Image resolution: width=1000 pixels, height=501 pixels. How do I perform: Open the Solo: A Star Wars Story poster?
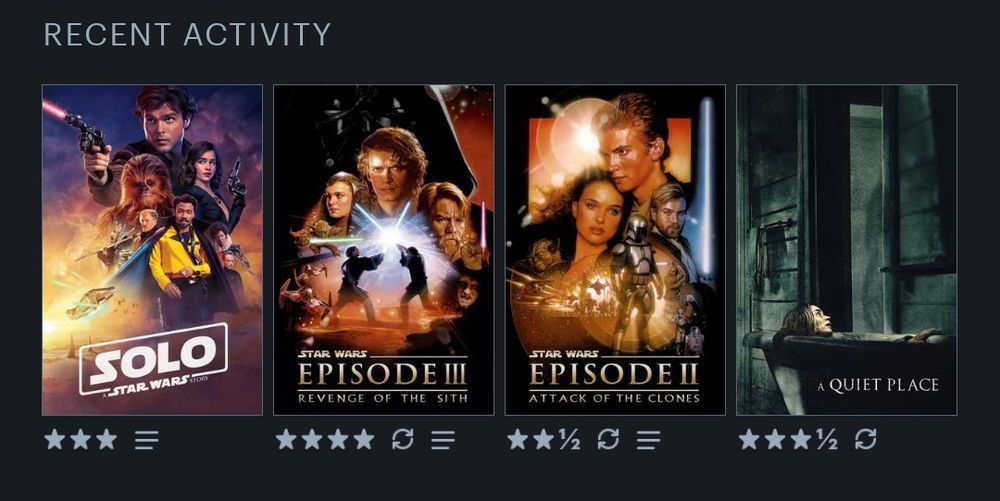point(152,250)
